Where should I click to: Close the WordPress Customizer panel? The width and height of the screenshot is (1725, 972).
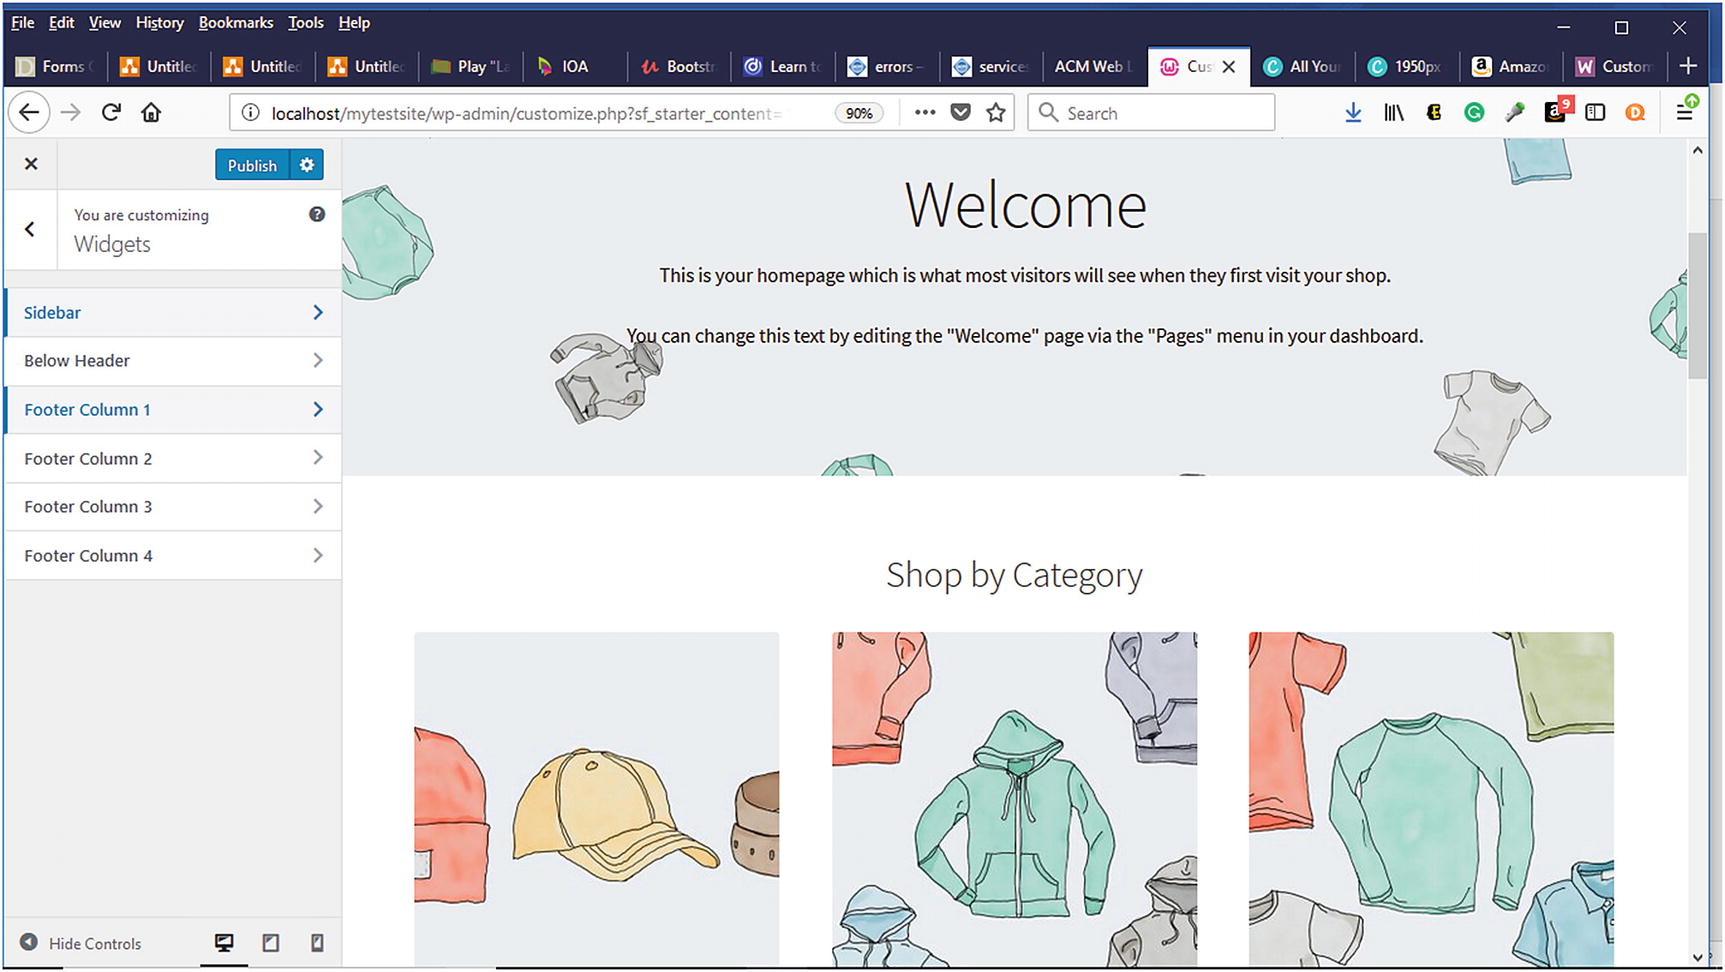pyautogui.click(x=31, y=164)
